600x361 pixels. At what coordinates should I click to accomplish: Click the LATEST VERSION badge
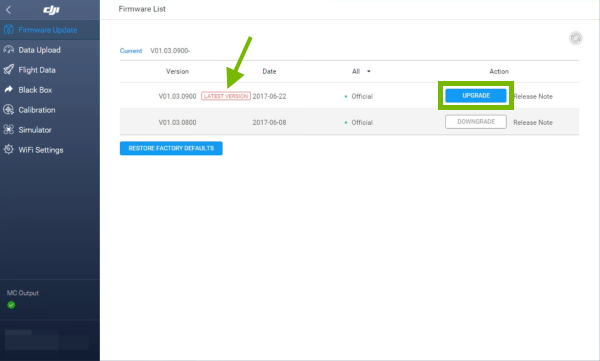[226, 96]
